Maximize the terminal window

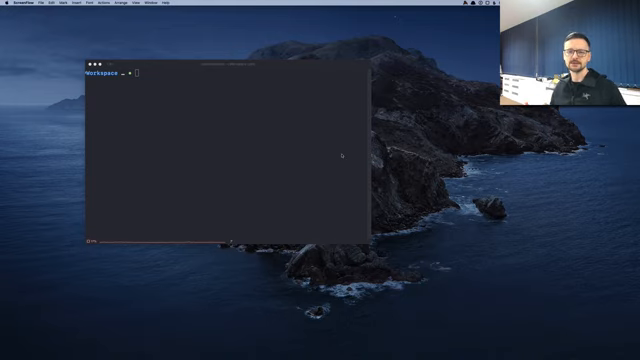[x=100, y=64]
